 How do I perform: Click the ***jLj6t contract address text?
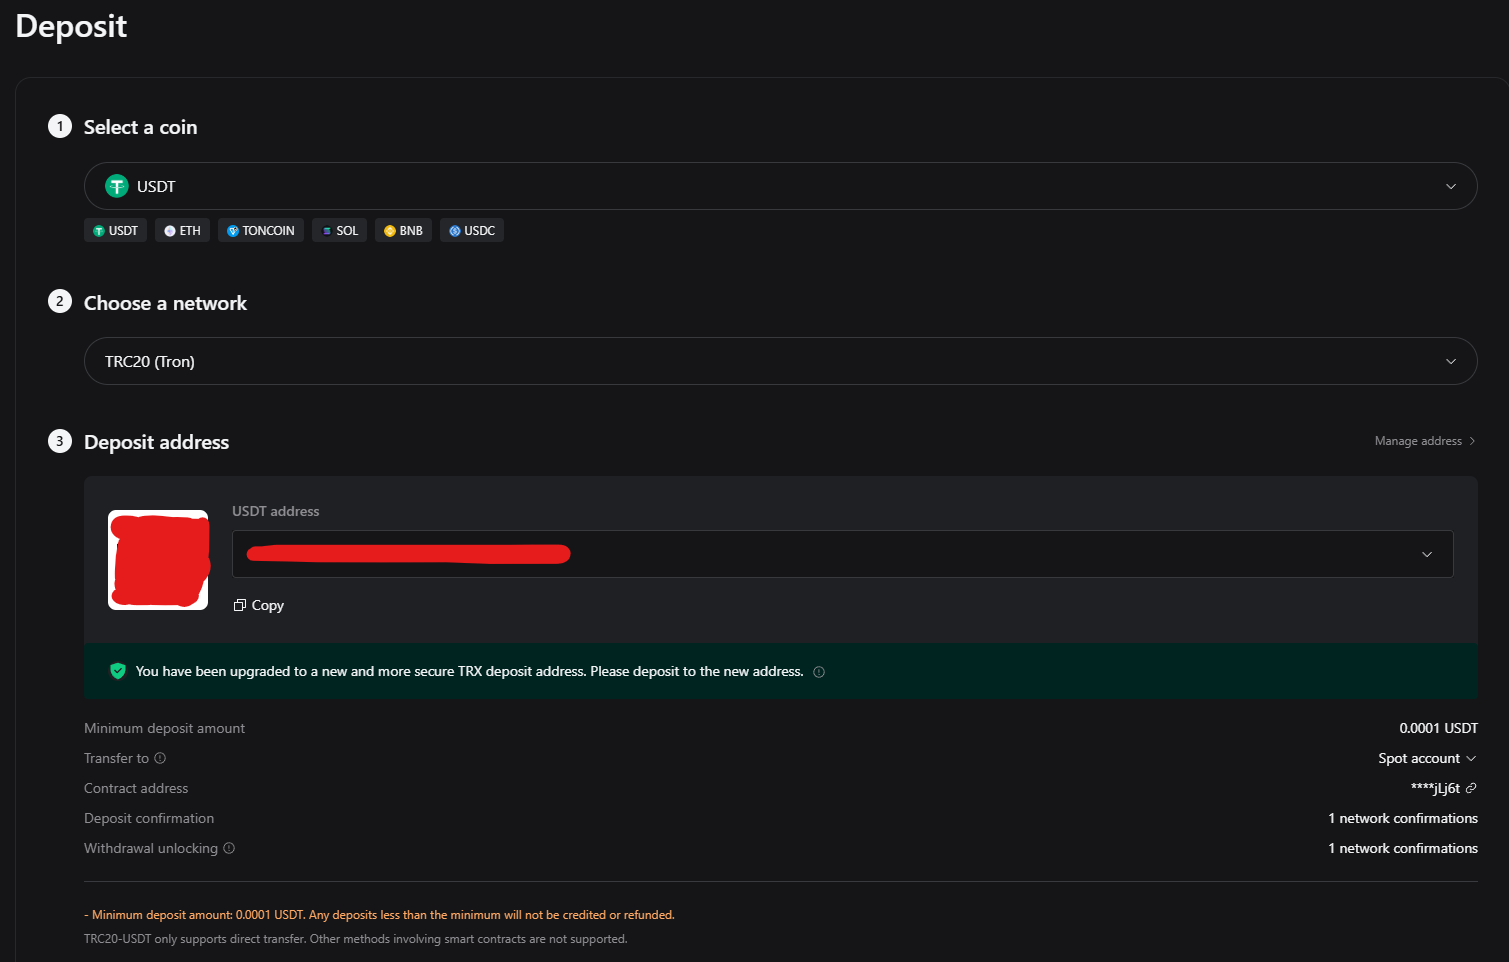(x=1435, y=788)
